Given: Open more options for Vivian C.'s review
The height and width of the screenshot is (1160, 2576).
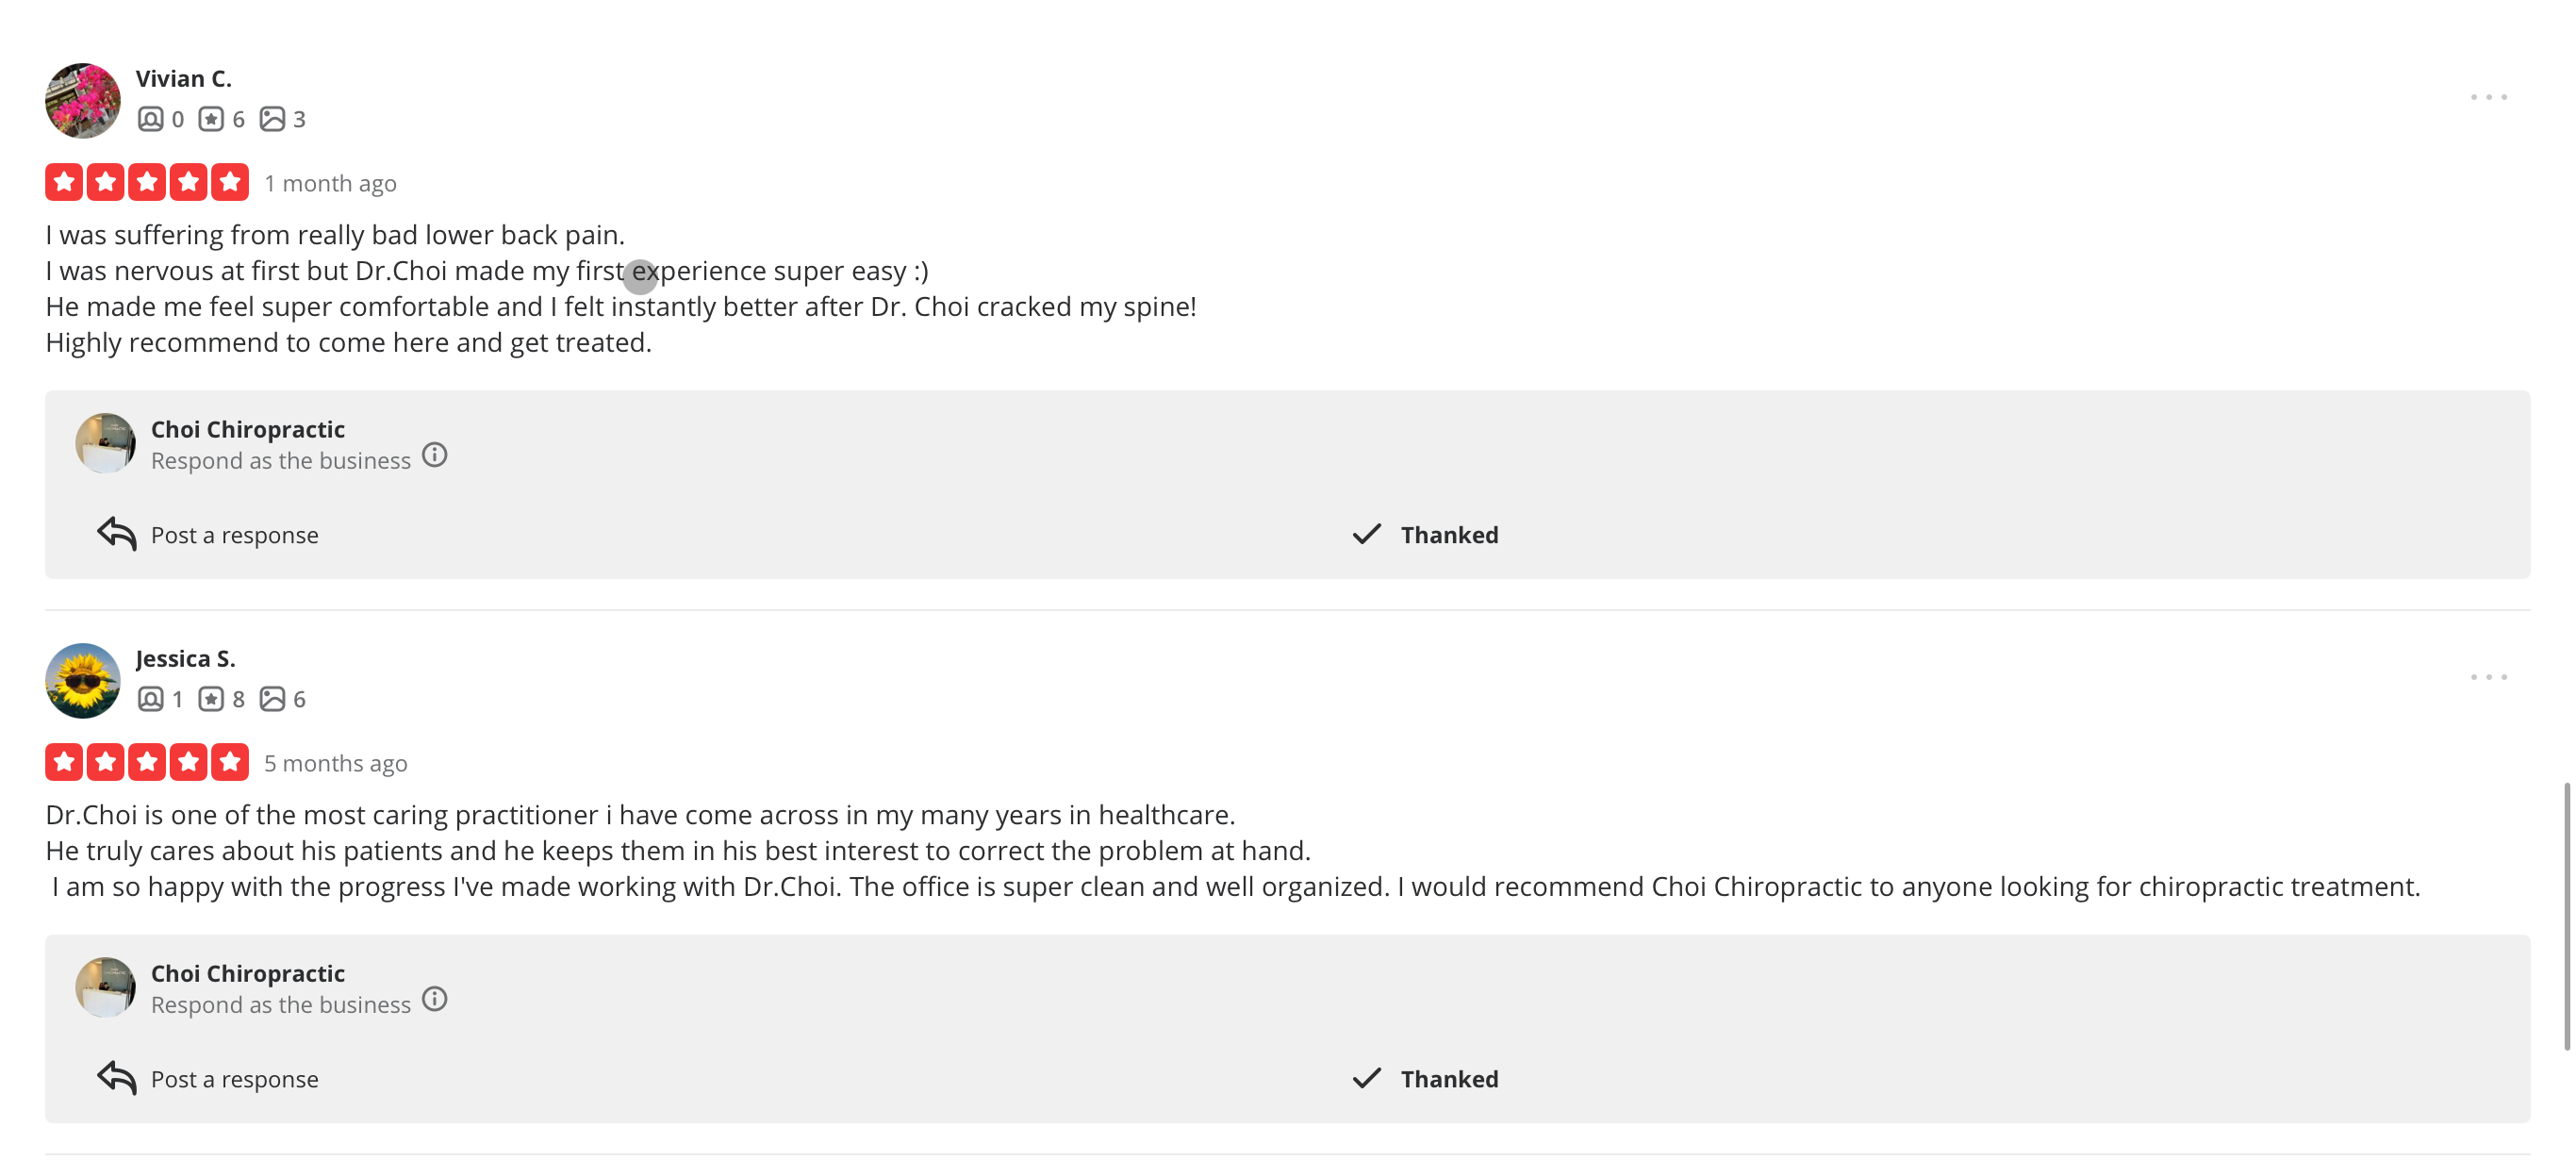Looking at the screenshot, I should 2488,97.
